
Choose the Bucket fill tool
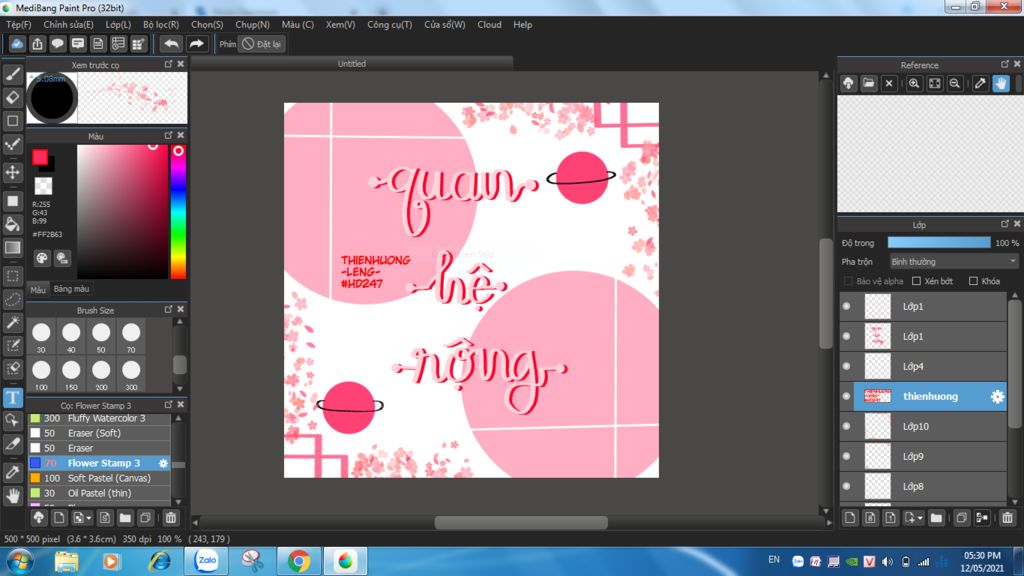coord(12,224)
